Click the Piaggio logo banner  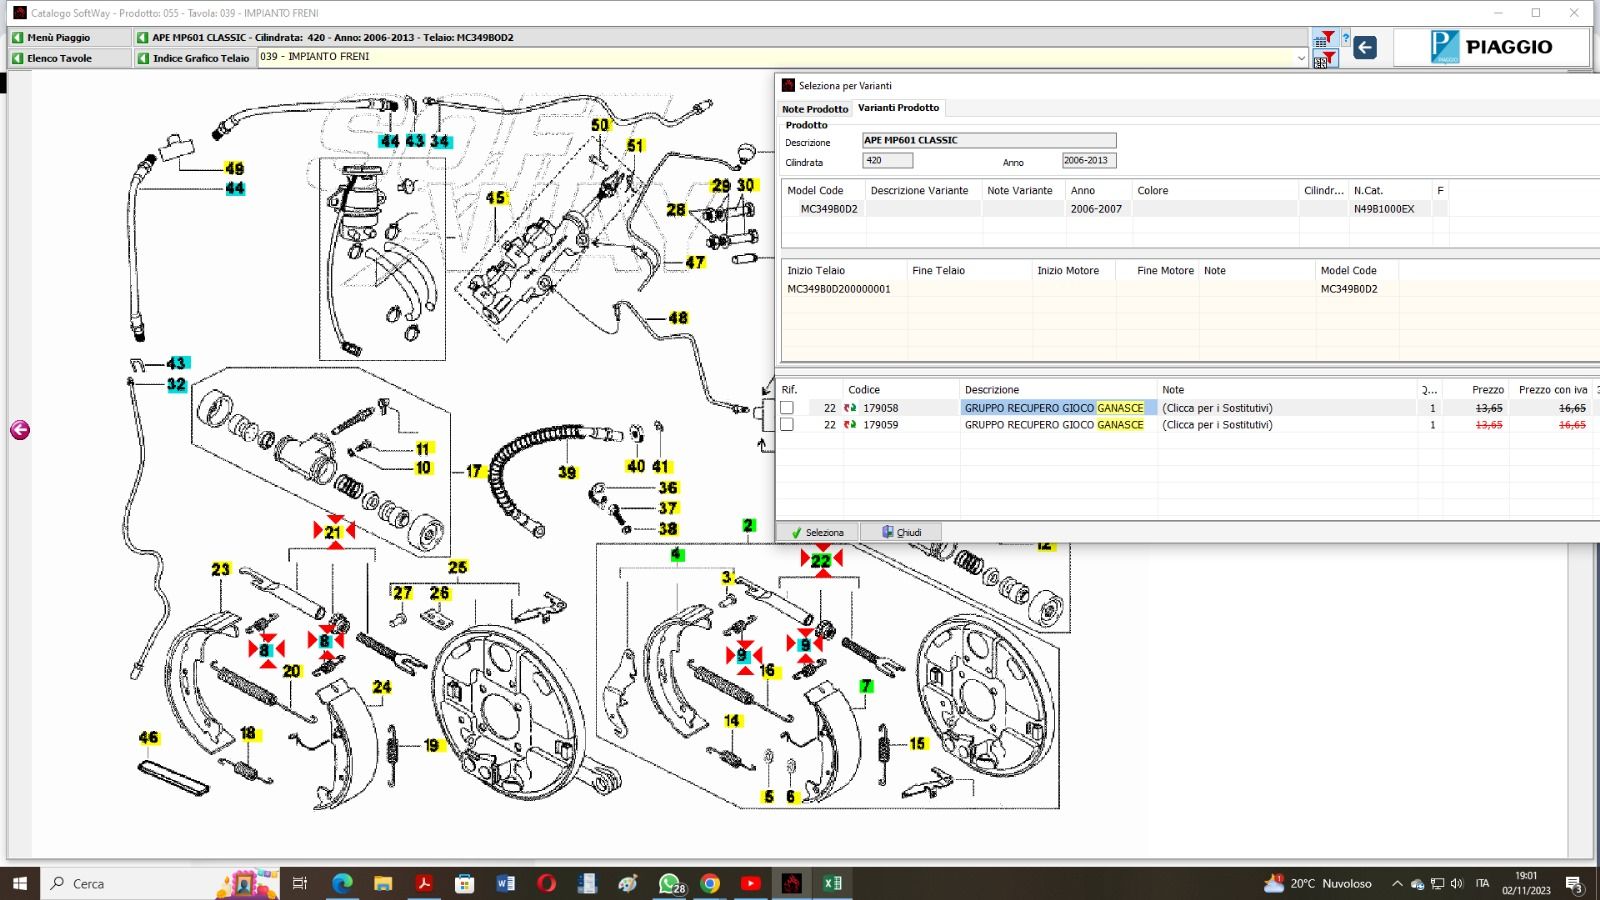click(x=1491, y=47)
